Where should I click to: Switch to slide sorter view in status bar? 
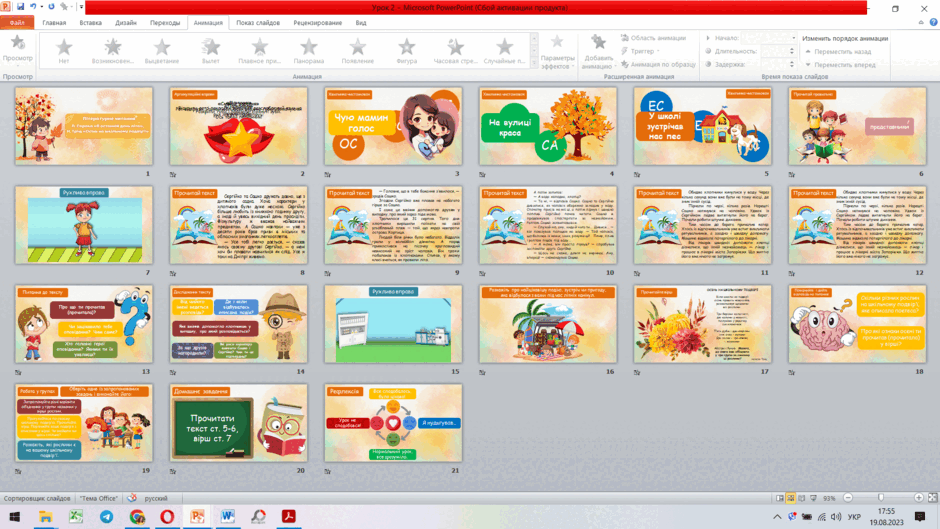(791, 498)
